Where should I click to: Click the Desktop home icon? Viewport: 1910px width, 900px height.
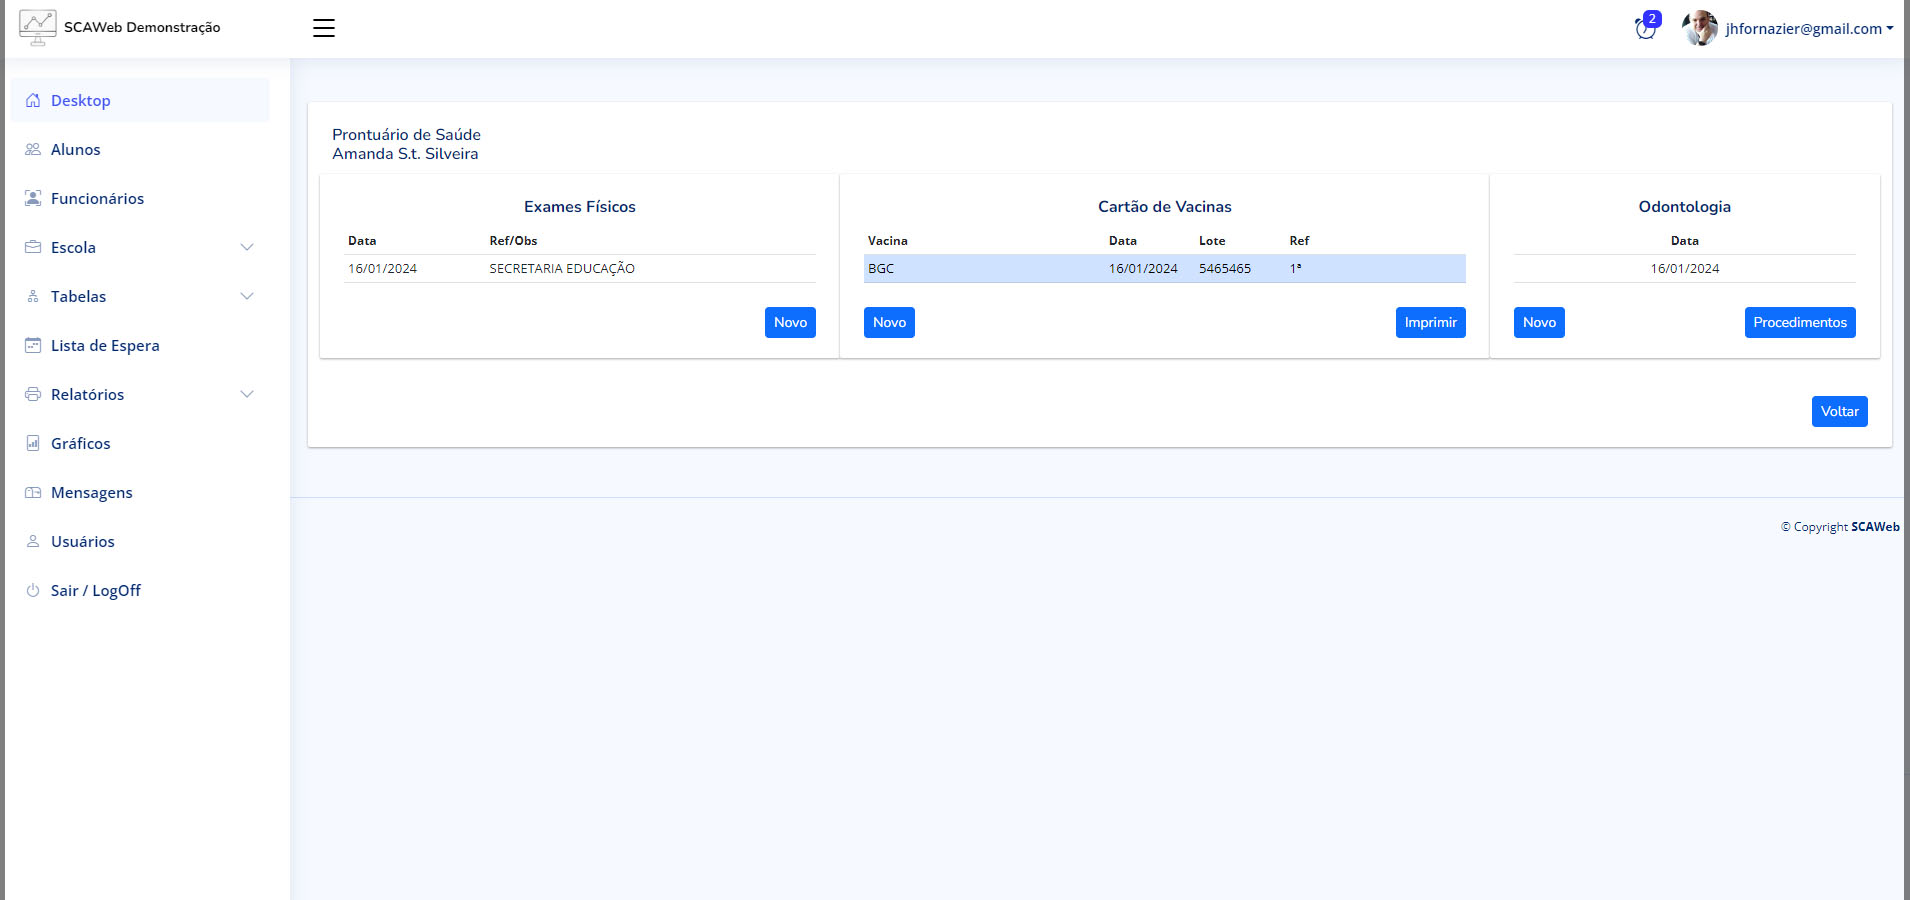pyautogui.click(x=33, y=101)
